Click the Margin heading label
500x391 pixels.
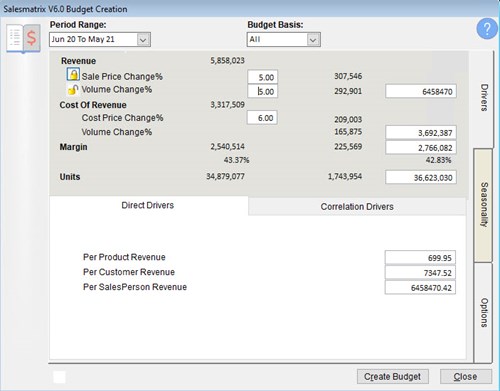tap(73, 147)
